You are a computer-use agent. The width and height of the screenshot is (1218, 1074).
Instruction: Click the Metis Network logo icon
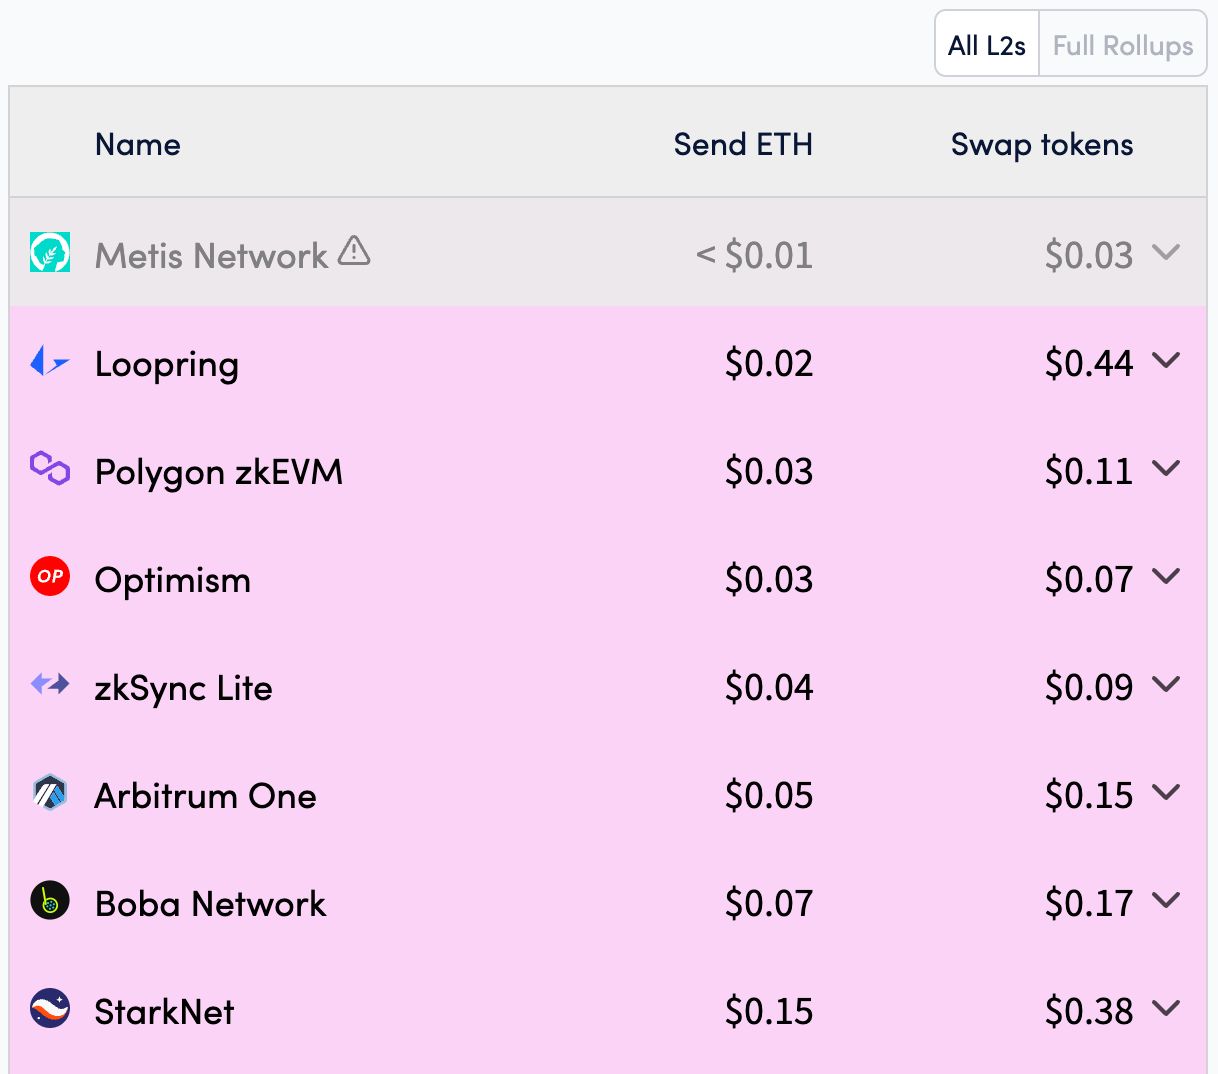coord(50,253)
